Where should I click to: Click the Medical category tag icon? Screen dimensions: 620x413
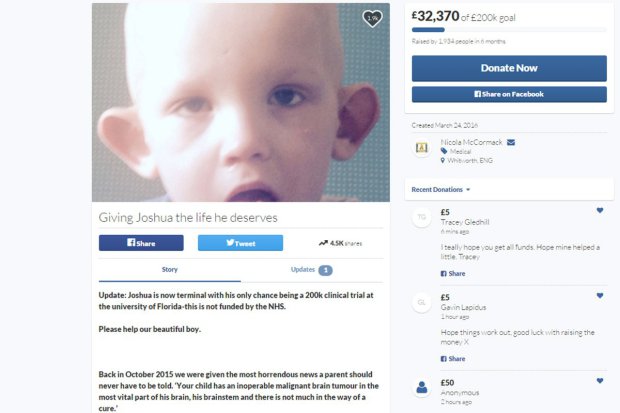(444, 151)
